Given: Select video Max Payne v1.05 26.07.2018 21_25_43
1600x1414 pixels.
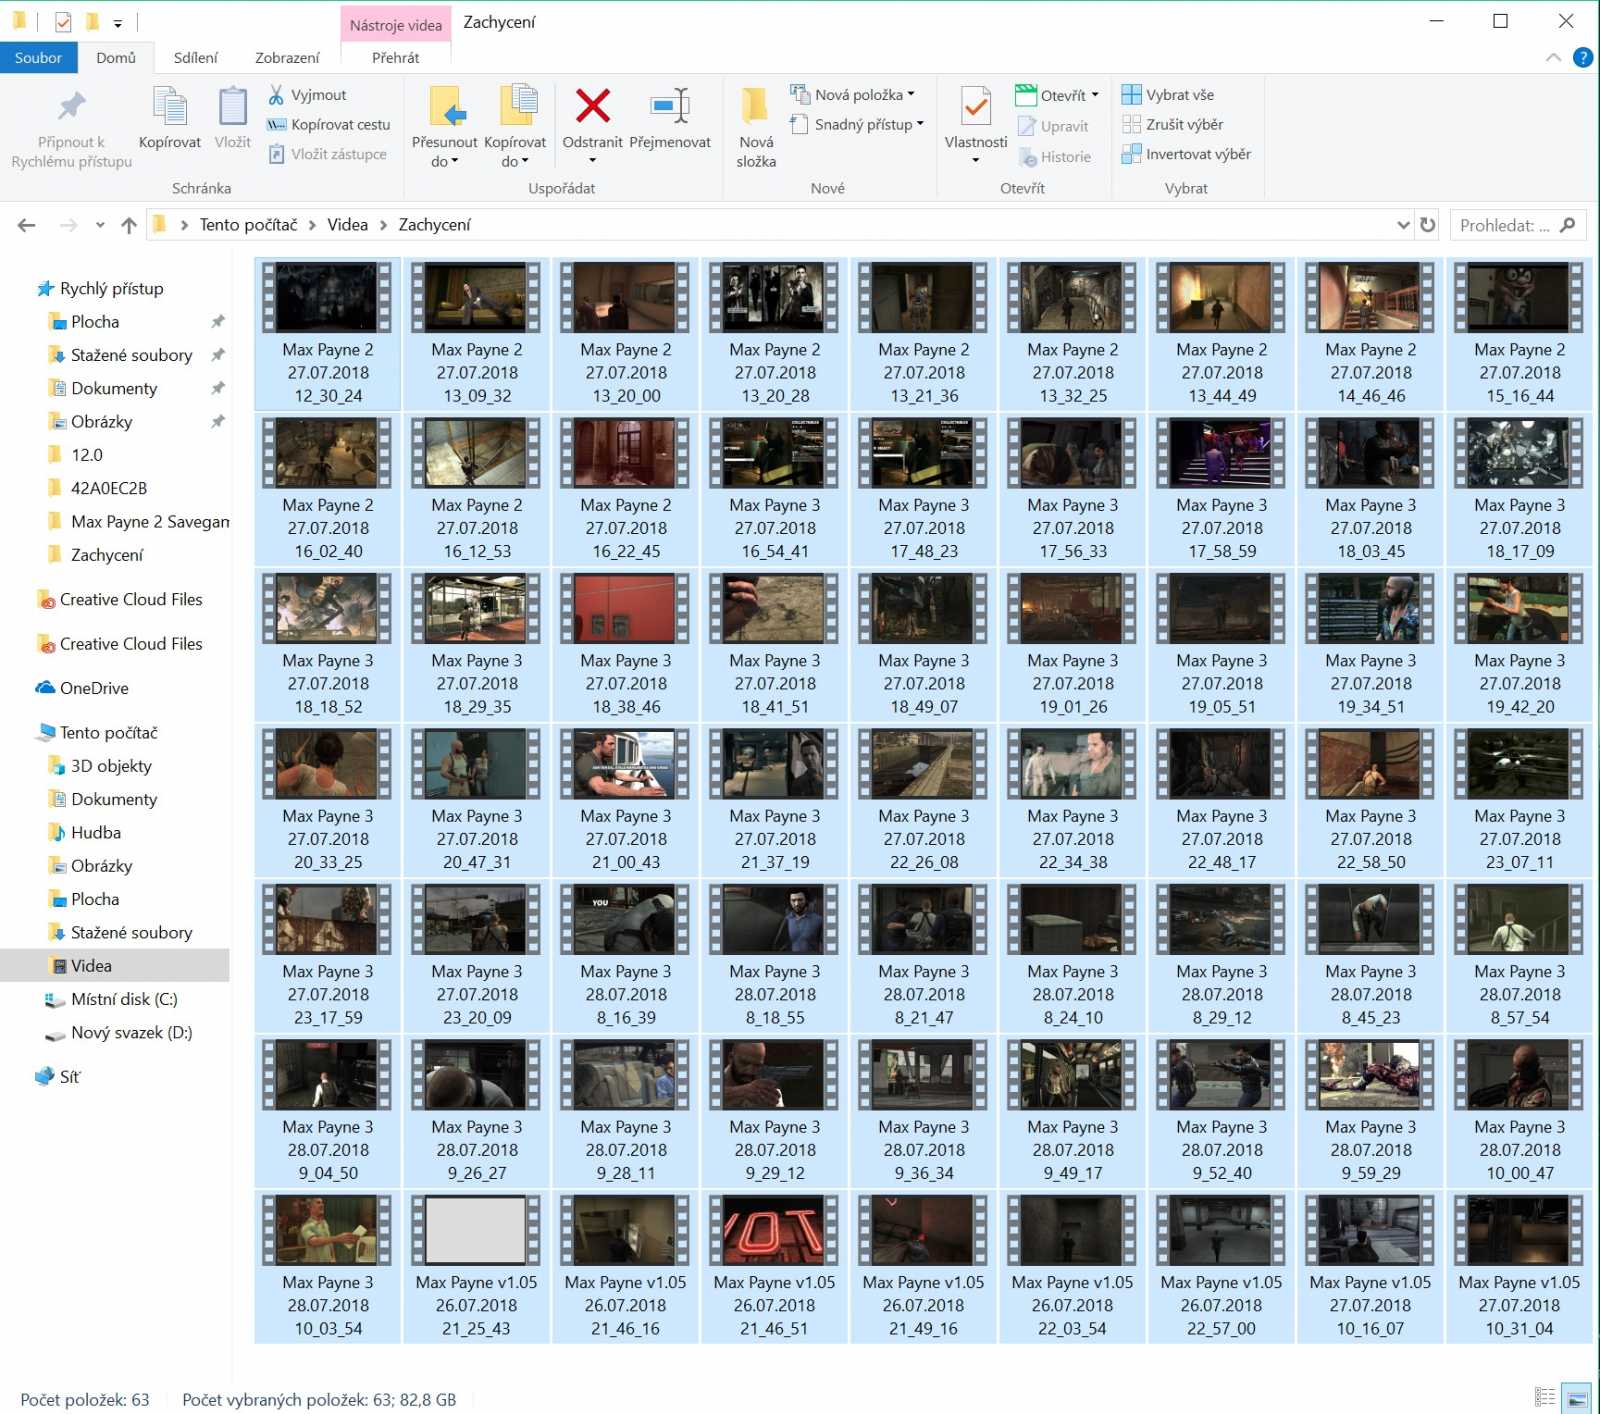Looking at the screenshot, I should tap(477, 1267).
